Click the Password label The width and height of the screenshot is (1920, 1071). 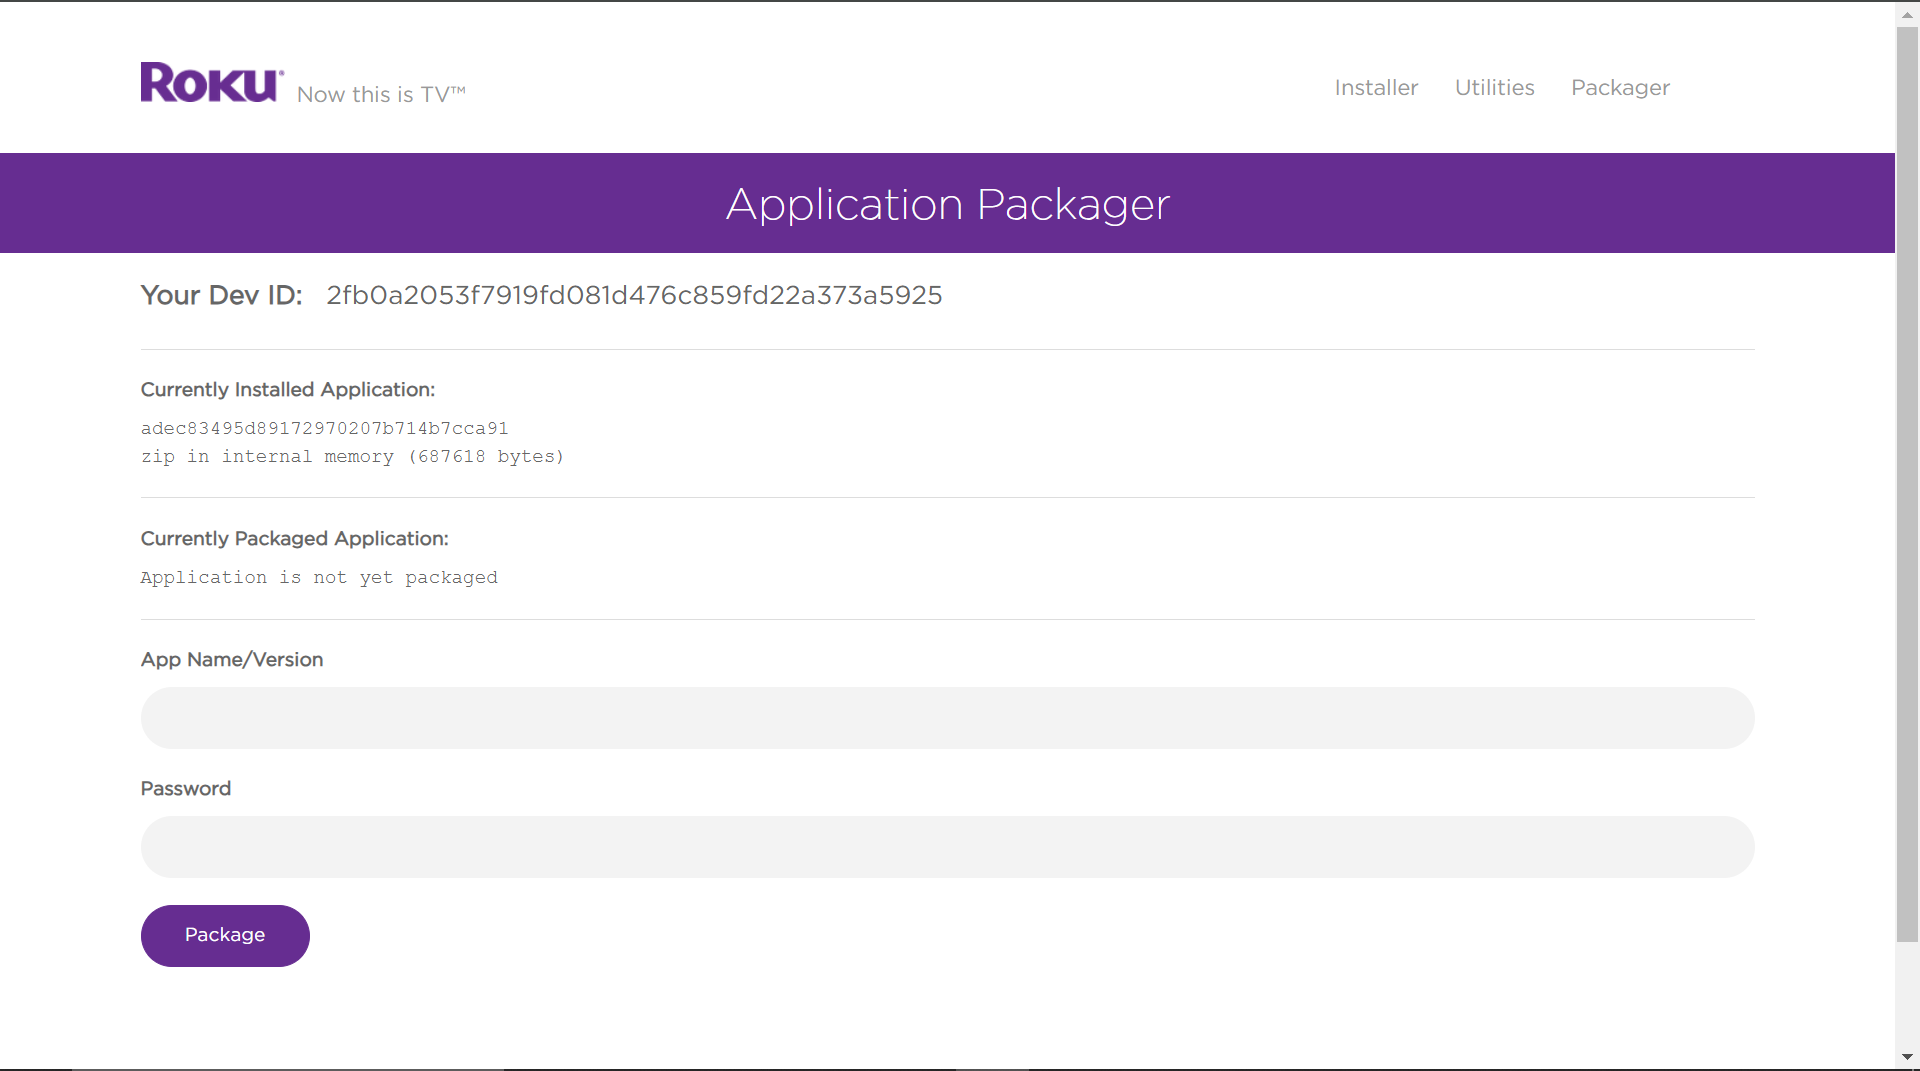185,788
